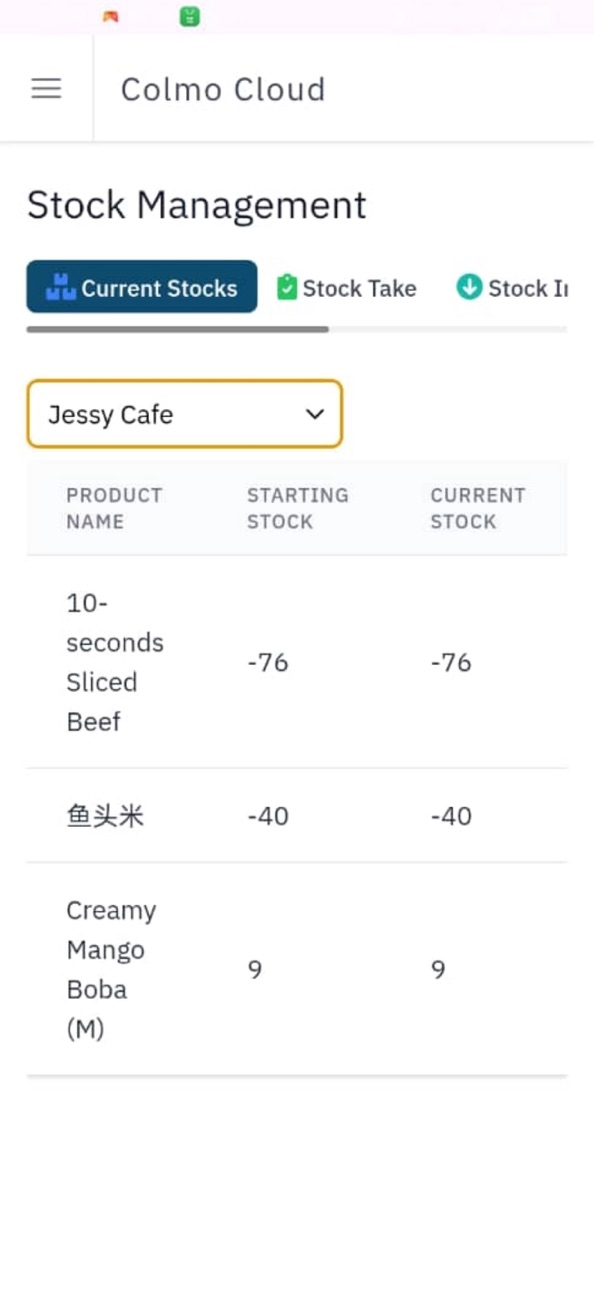The image size is (594, 1290).
Task: Select the 10-seconds Sliced Beef row
Action: (x=297, y=662)
